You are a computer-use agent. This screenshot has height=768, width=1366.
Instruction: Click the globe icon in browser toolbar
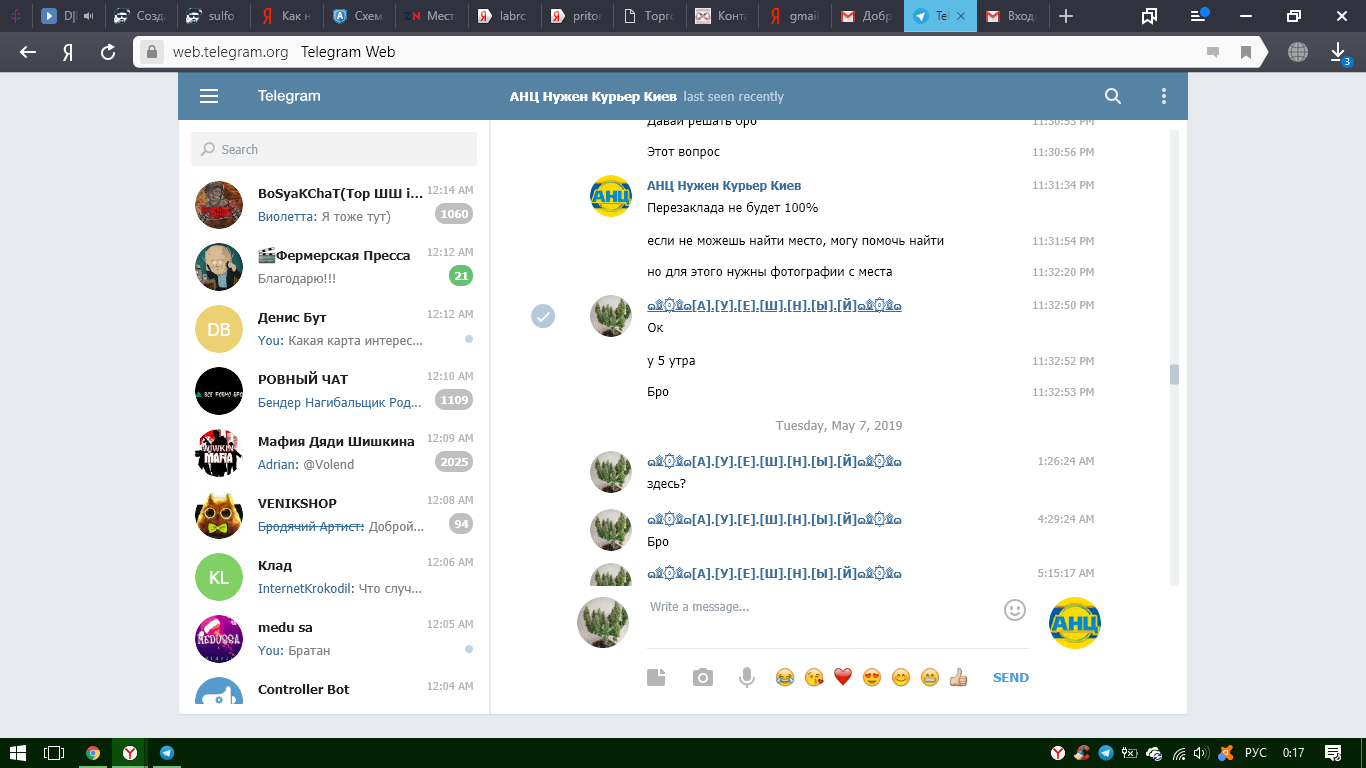tap(1298, 52)
